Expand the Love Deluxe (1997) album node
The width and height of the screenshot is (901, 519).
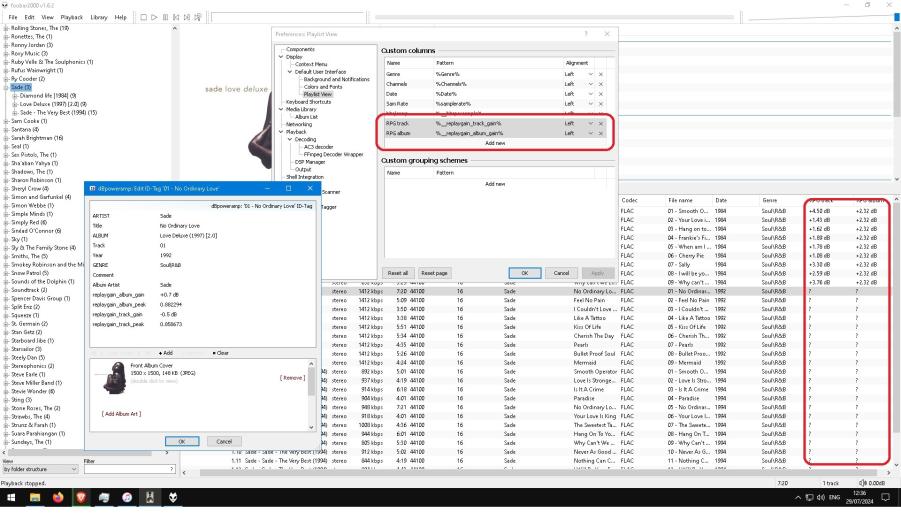(15, 104)
